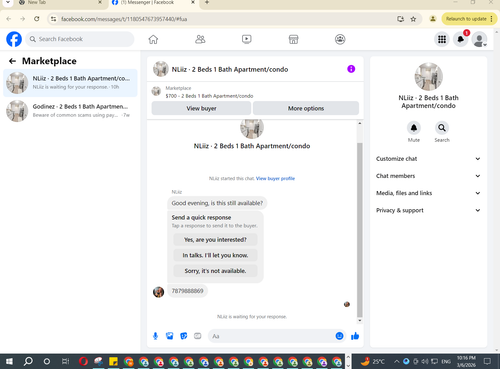The height and width of the screenshot is (369, 500).
Task: Record a voice clip with microphone icon
Action: pyautogui.click(x=155, y=336)
